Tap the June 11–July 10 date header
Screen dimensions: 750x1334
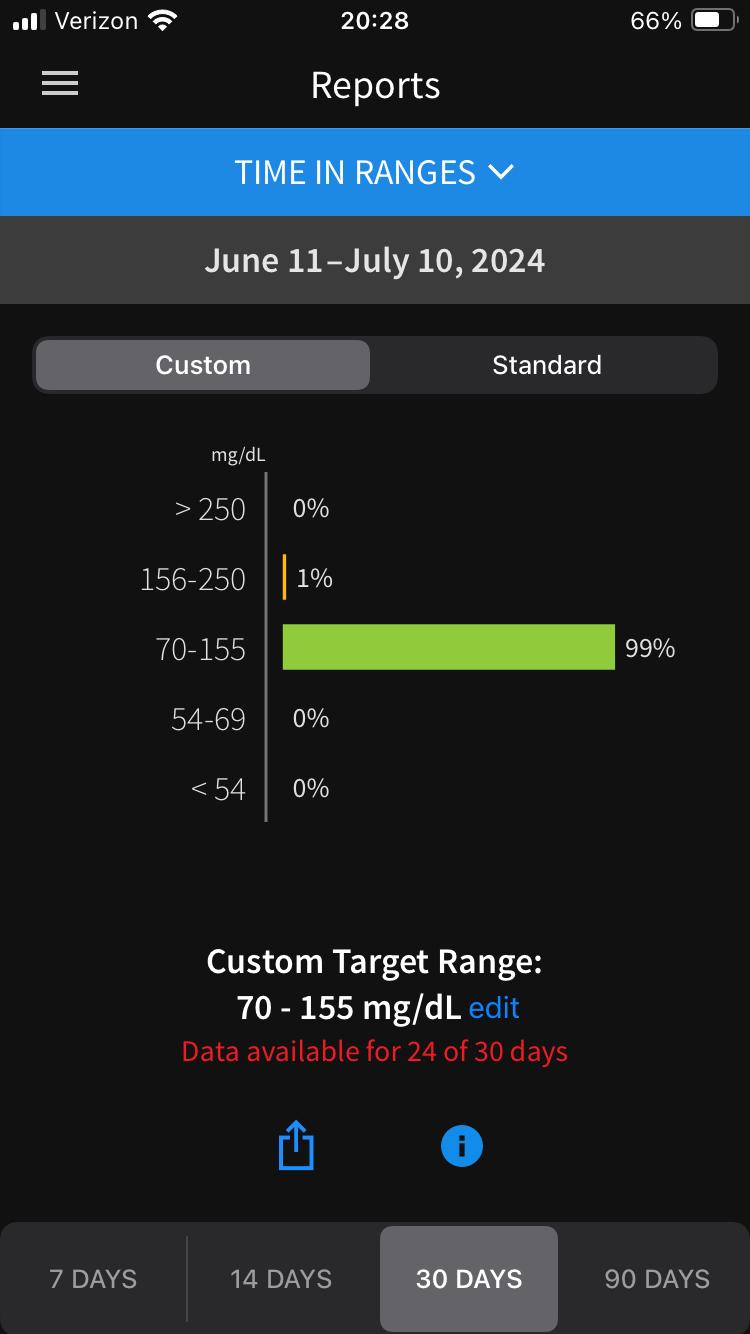click(x=375, y=260)
